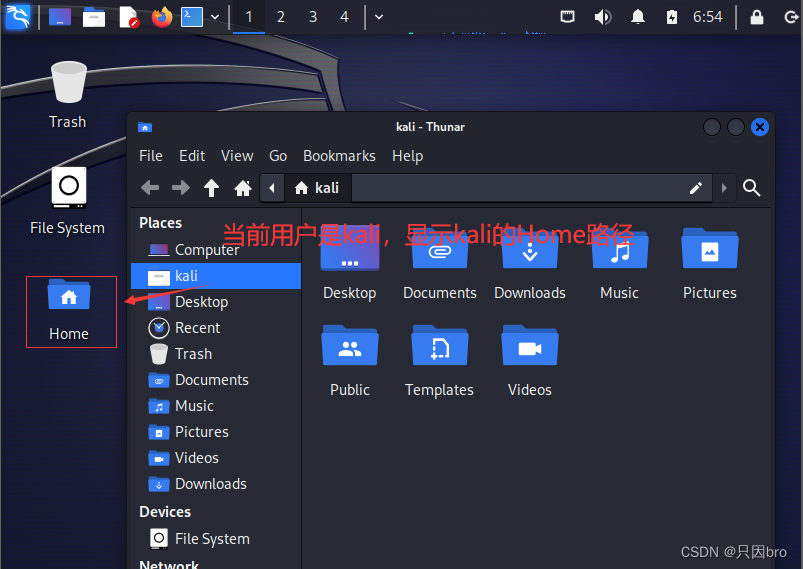Viewport: 803px width, 569px height.
Task: Go back with the left arrow button
Action: (x=150, y=188)
